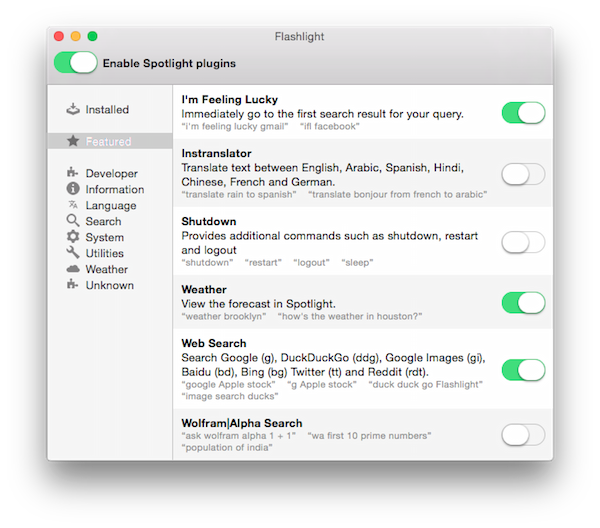This screenshot has width=600, height=528.
Task: Toggle Enable Spotlight plugins switch
Action: pyautogui.click(x=75, y=62)
